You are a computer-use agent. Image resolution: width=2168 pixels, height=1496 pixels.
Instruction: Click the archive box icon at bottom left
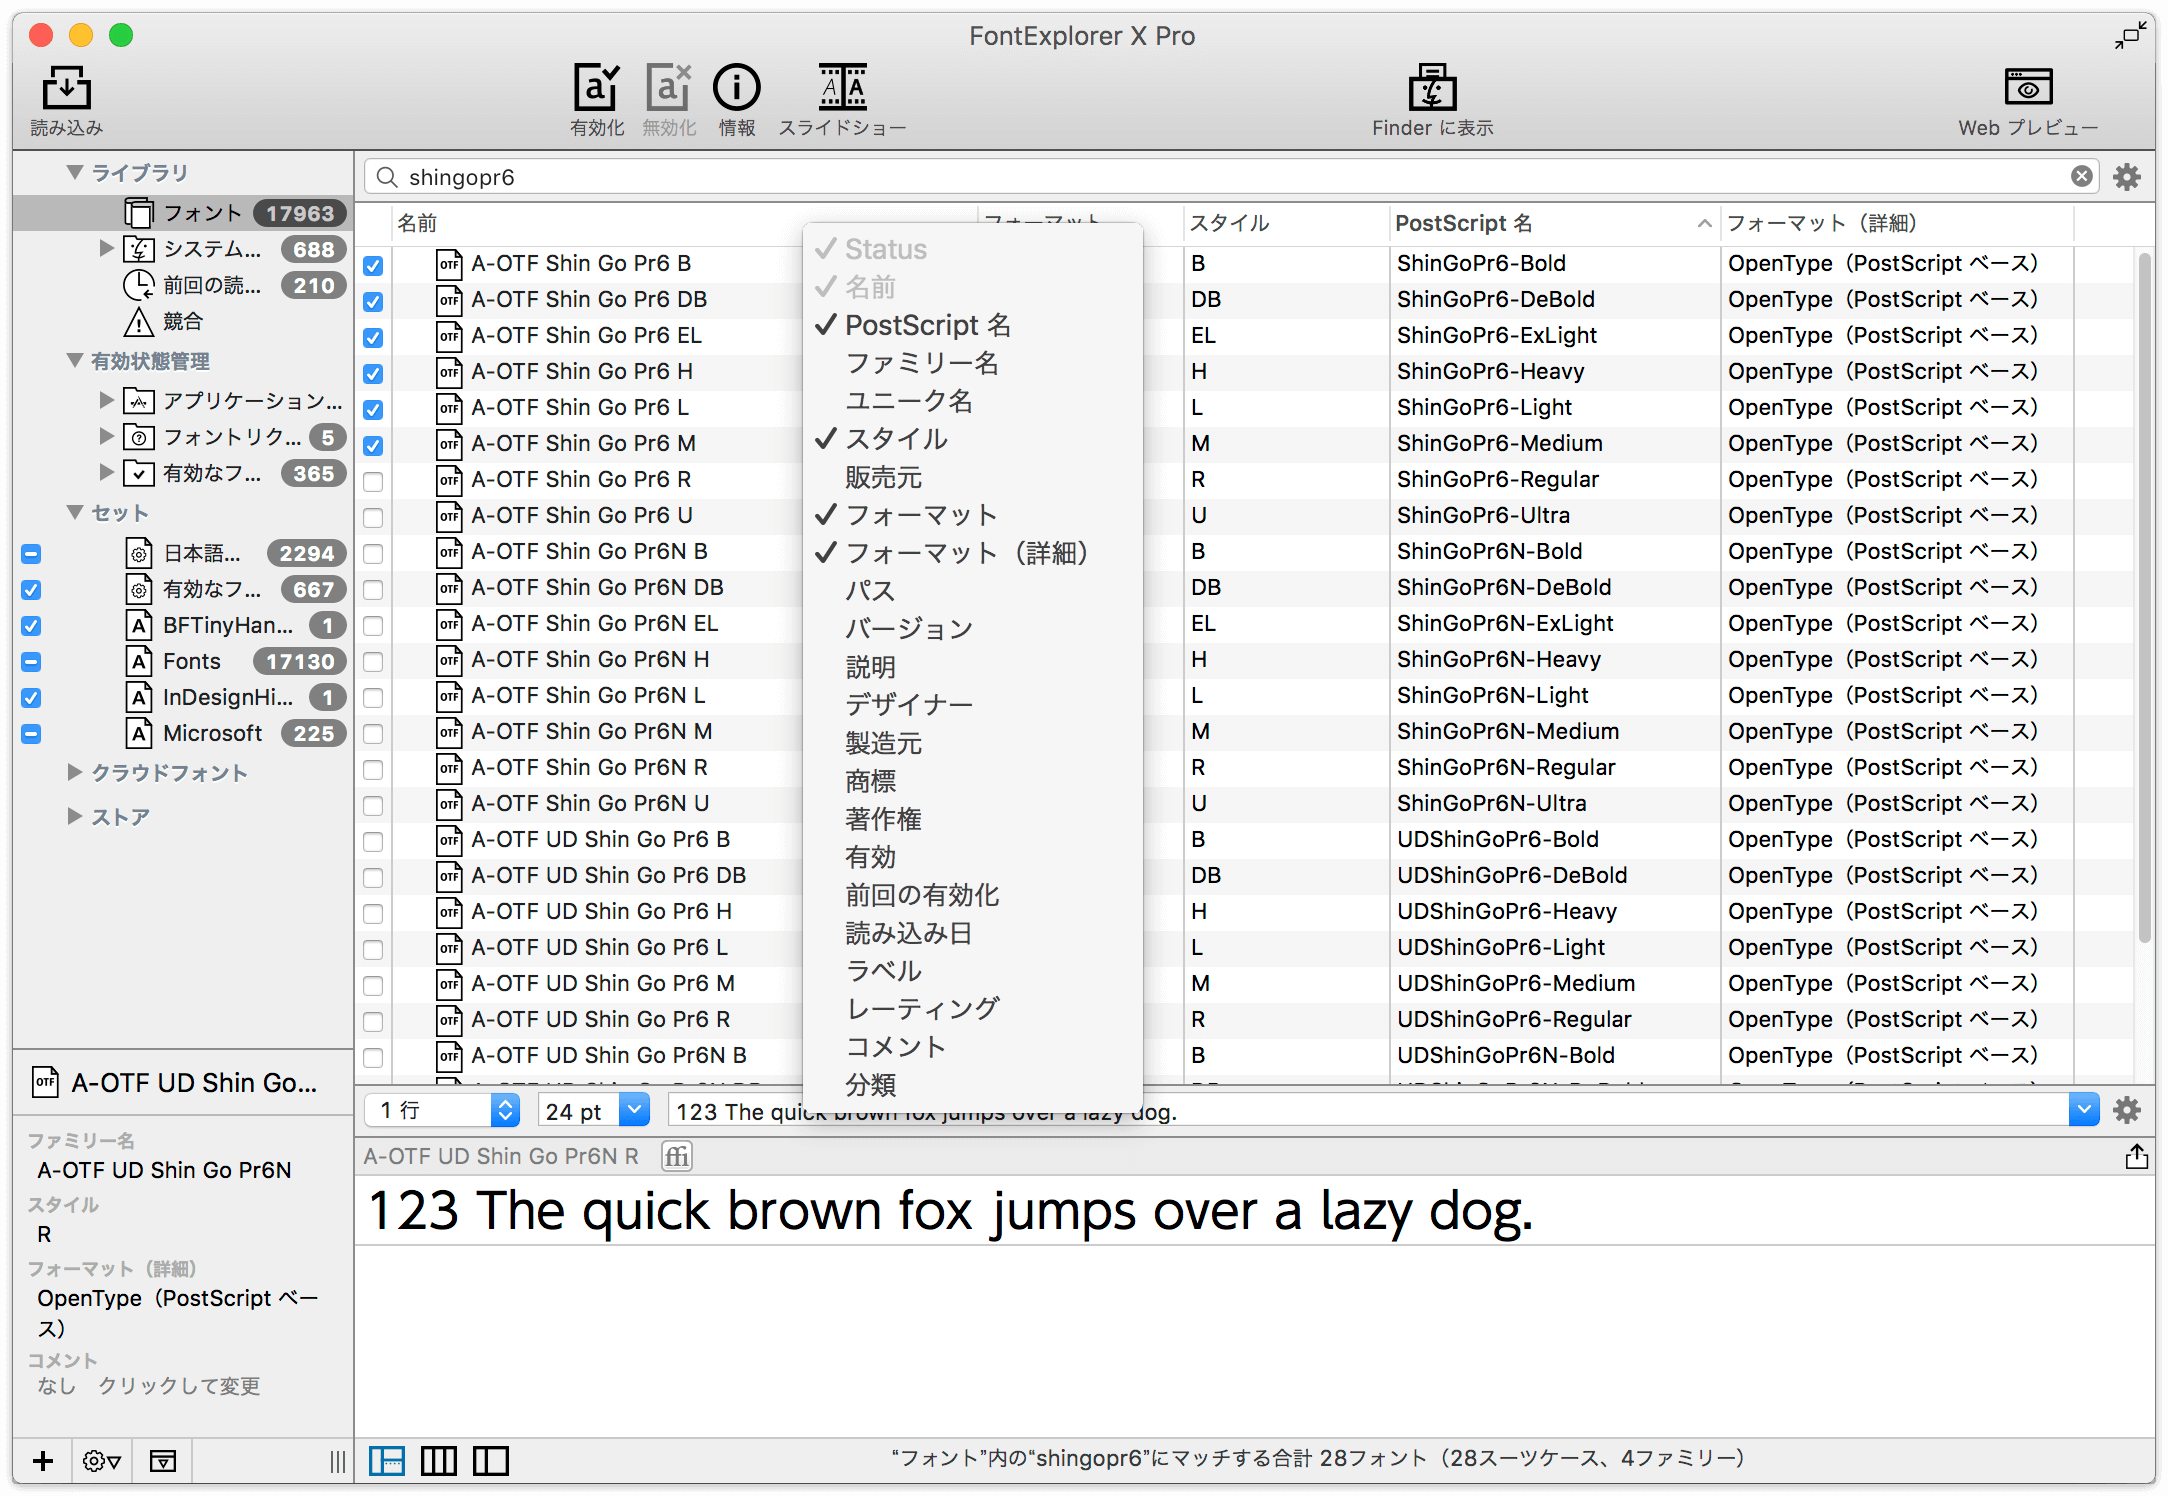coord(163,1461)
